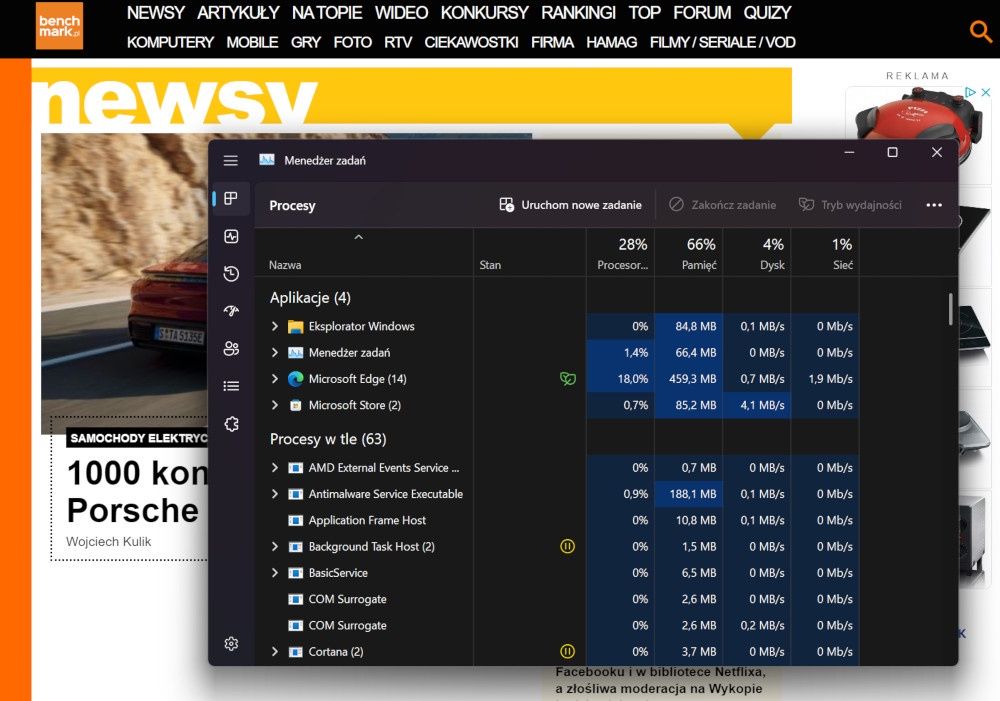Image resolution: width=1000 pixels, height=701 pixels.
Task: Expand BasicService process group
Action: tap(275, 573)
